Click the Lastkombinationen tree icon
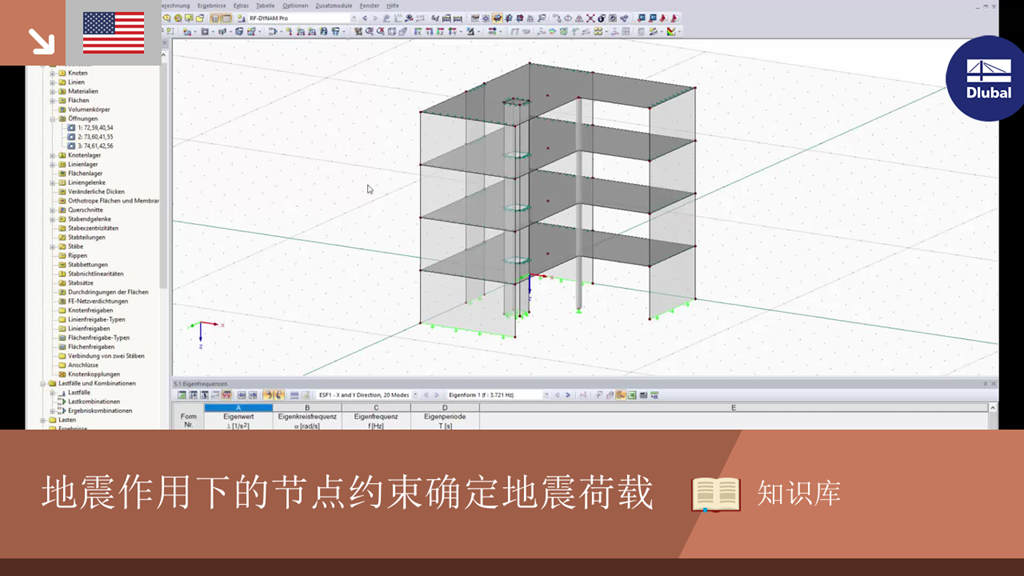Screen dimensions: 1024x576 (62, 402)
